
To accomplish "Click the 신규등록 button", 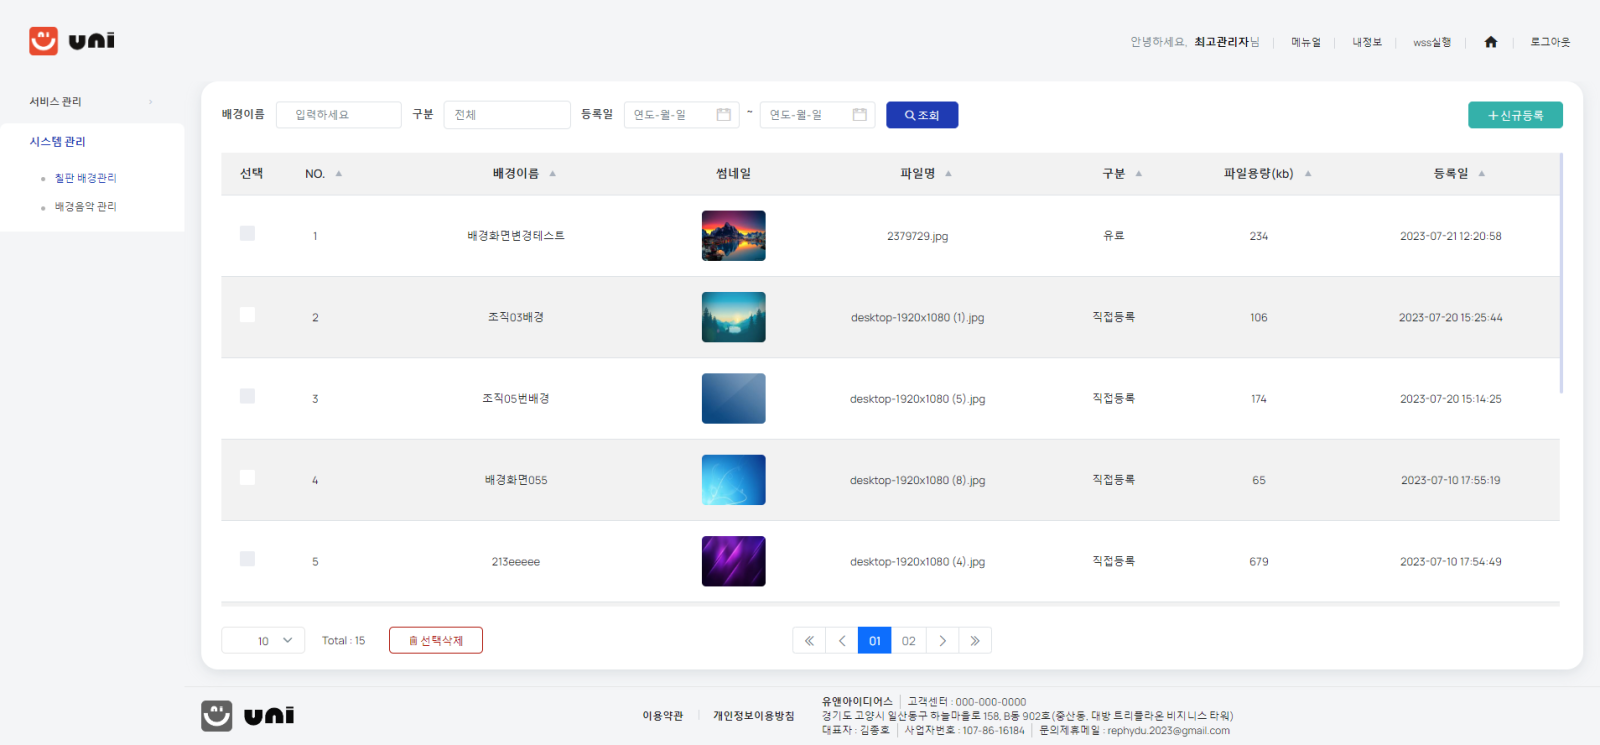I will click(1515, 115).
